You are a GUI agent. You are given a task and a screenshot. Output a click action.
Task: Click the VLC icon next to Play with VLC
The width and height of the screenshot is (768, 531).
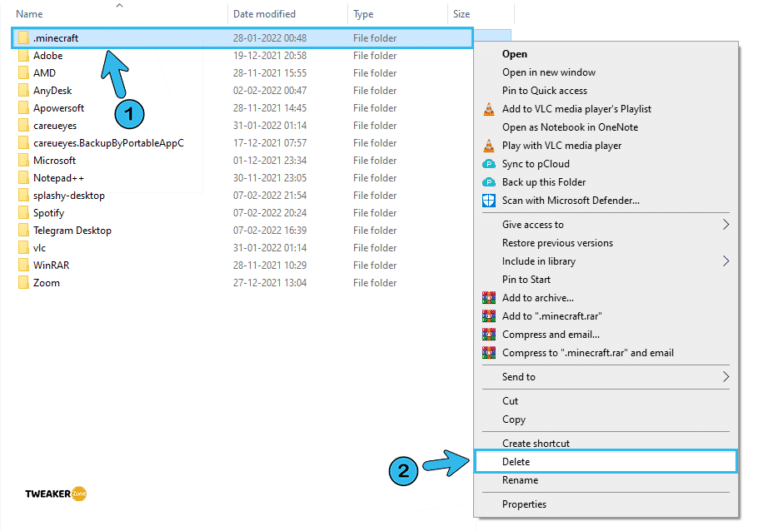tap(489, 146)
